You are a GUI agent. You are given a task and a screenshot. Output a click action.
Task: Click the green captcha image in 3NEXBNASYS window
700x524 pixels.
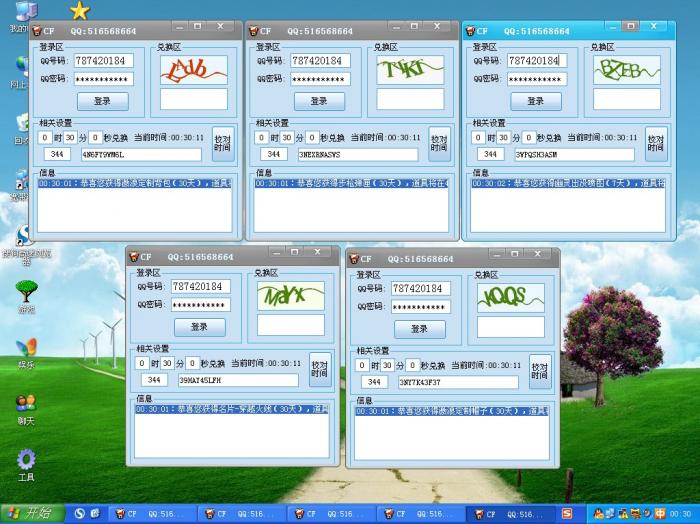(x=410, y=70)
